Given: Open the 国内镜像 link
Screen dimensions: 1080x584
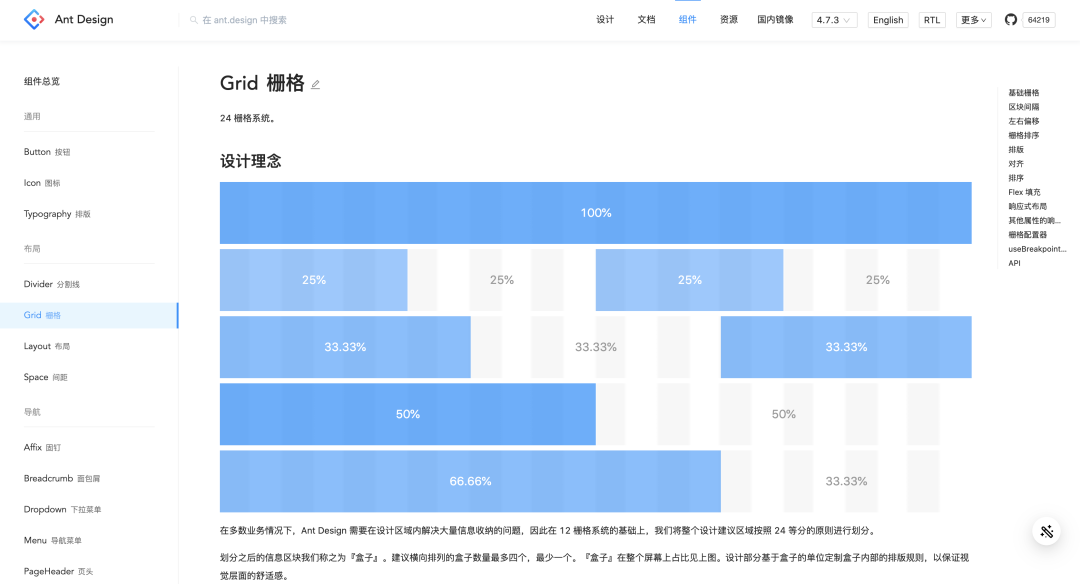Looking at the screenshot, I should point(775,20).
